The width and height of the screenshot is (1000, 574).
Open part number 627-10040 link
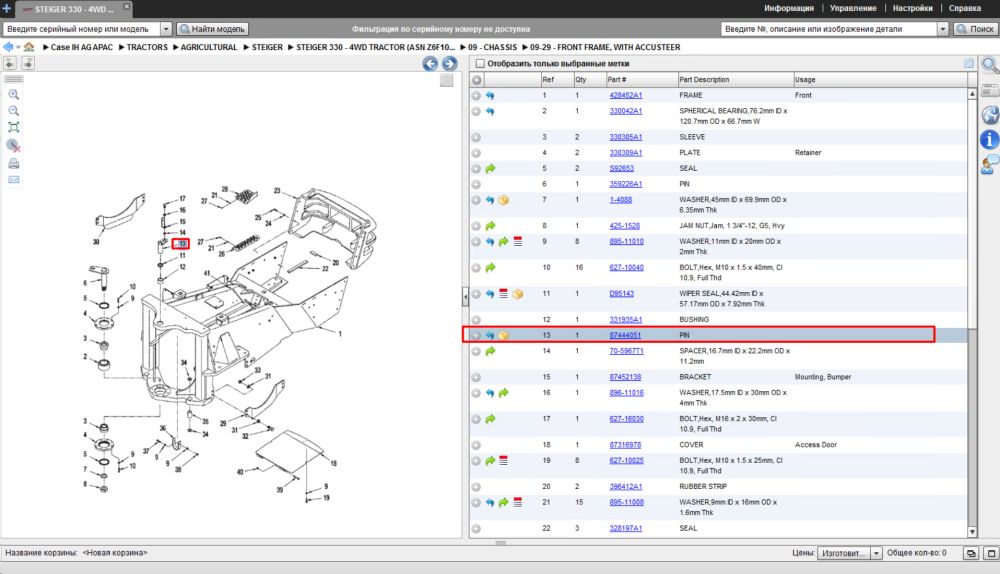[626, 268]
